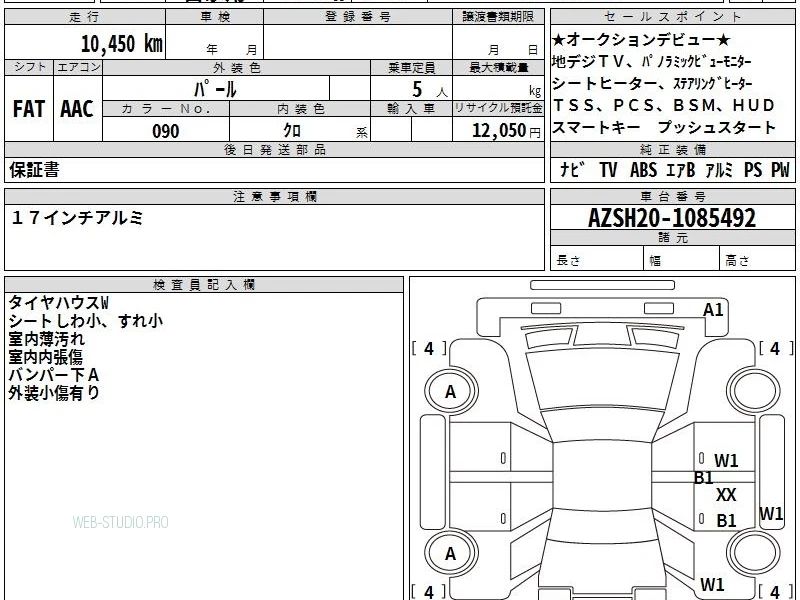Select the XX mark on car diagram

(726, 494)
